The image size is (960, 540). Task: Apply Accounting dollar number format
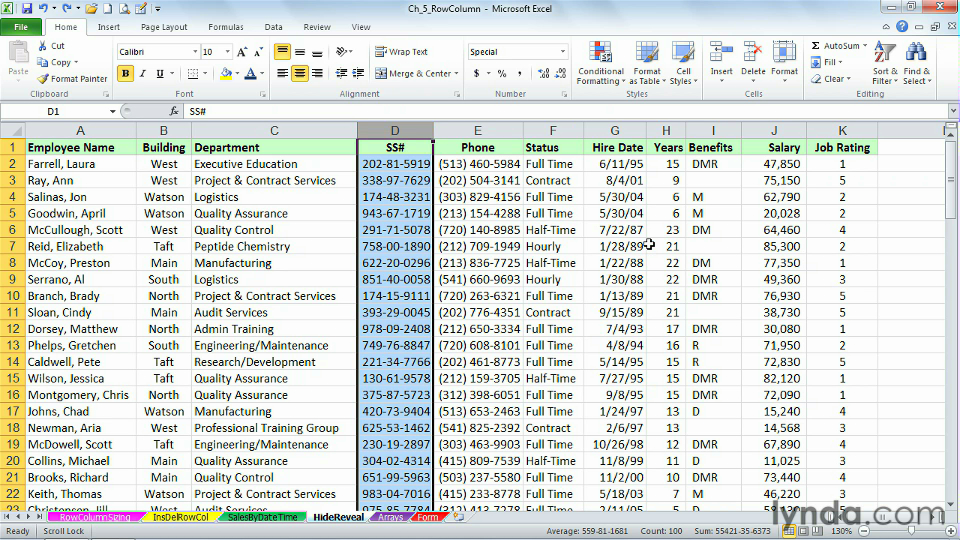point(476,73)
